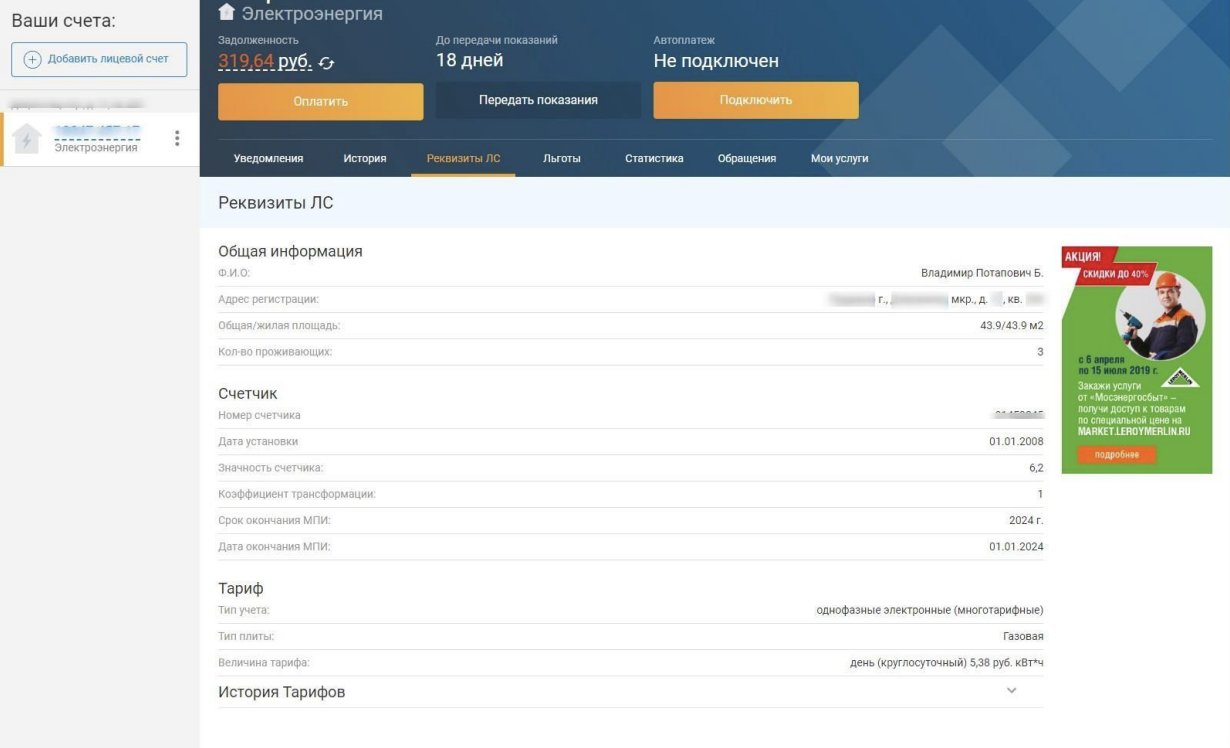Switch to the Обращения tab

[x=746, y=158]
